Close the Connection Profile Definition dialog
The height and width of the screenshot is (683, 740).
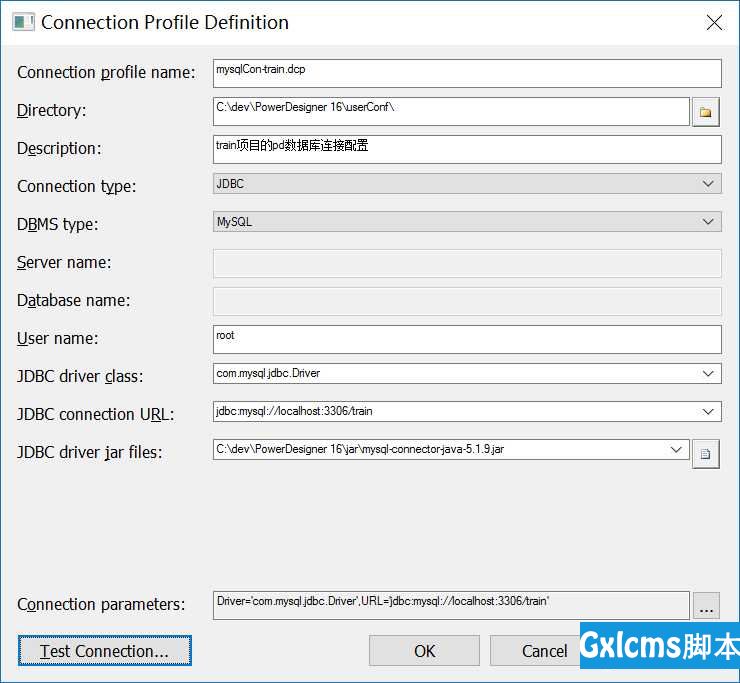click(x=714, y=22)
